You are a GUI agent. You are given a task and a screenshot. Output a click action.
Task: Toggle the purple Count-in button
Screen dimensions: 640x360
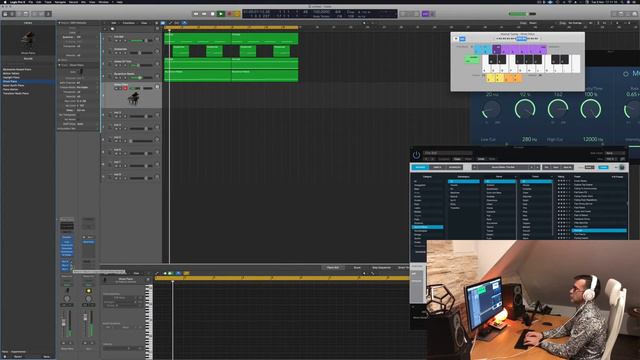(x=425, y=14)
